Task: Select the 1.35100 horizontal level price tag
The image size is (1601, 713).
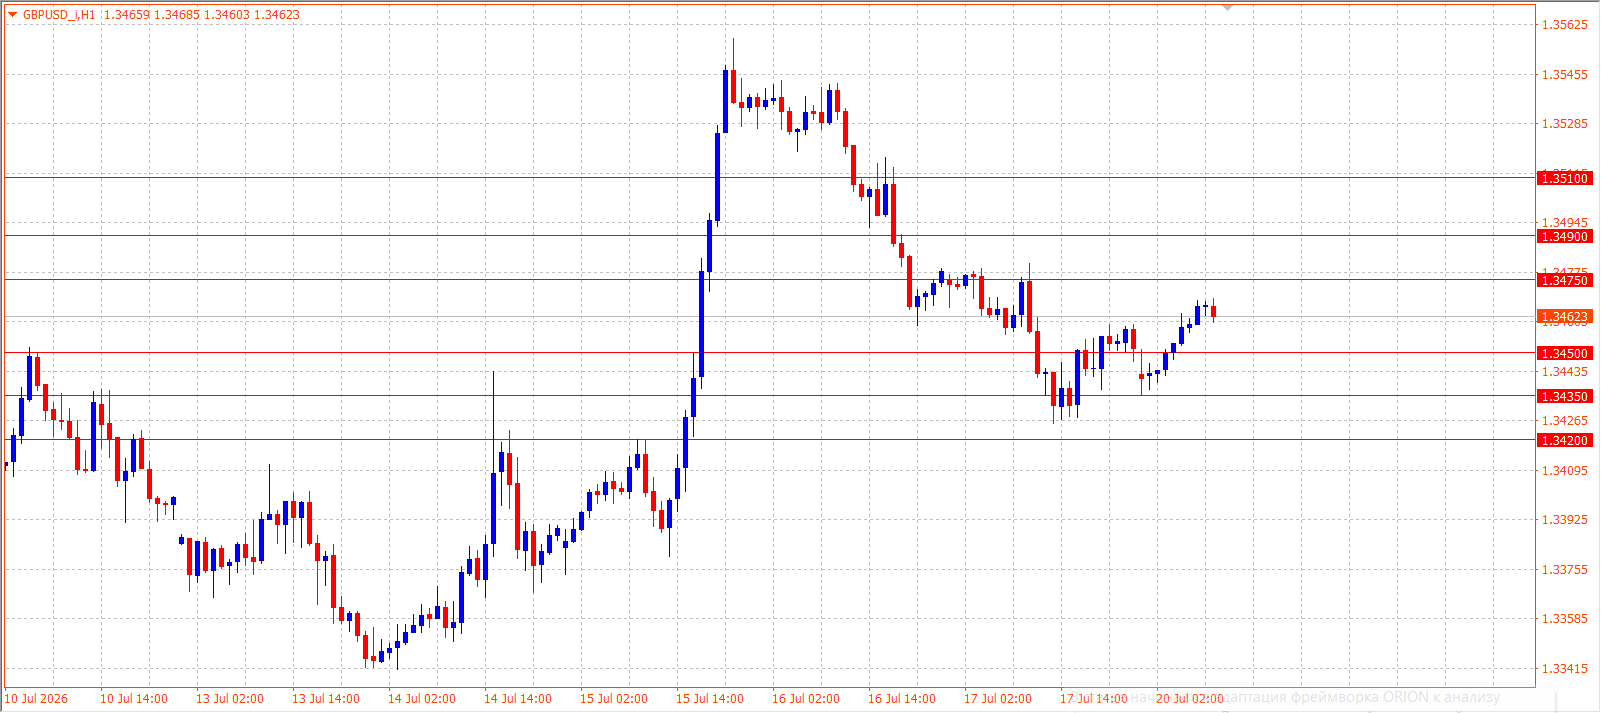Action: coord(1564,178)
